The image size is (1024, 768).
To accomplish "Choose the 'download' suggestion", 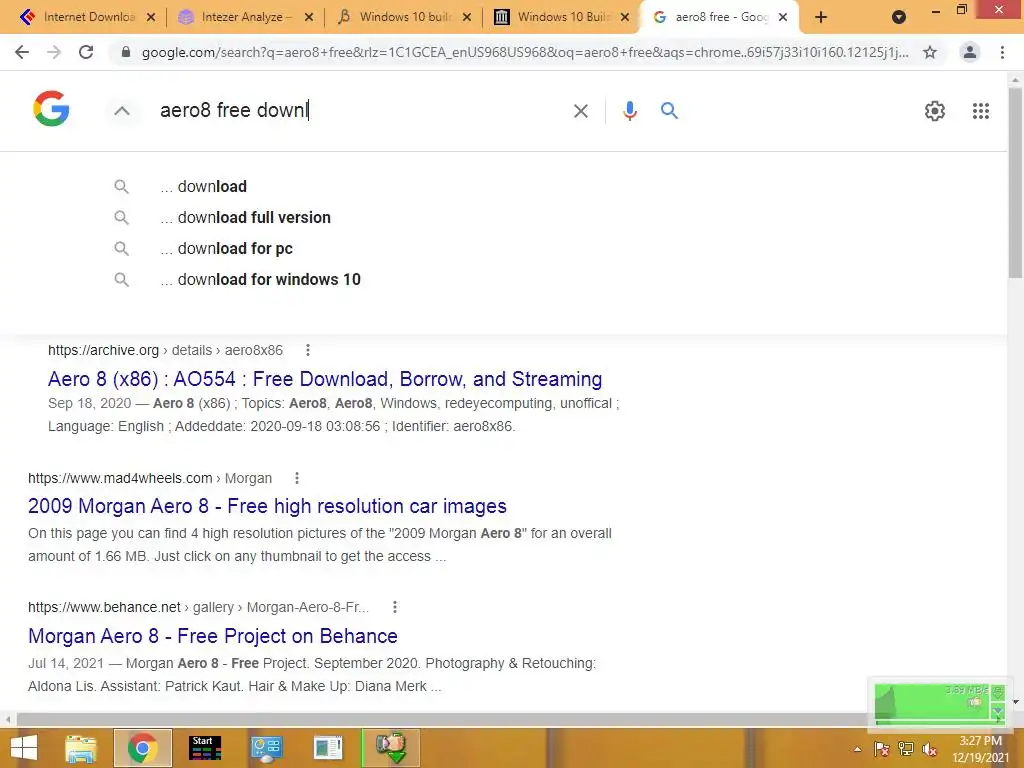I will (212, 187).
